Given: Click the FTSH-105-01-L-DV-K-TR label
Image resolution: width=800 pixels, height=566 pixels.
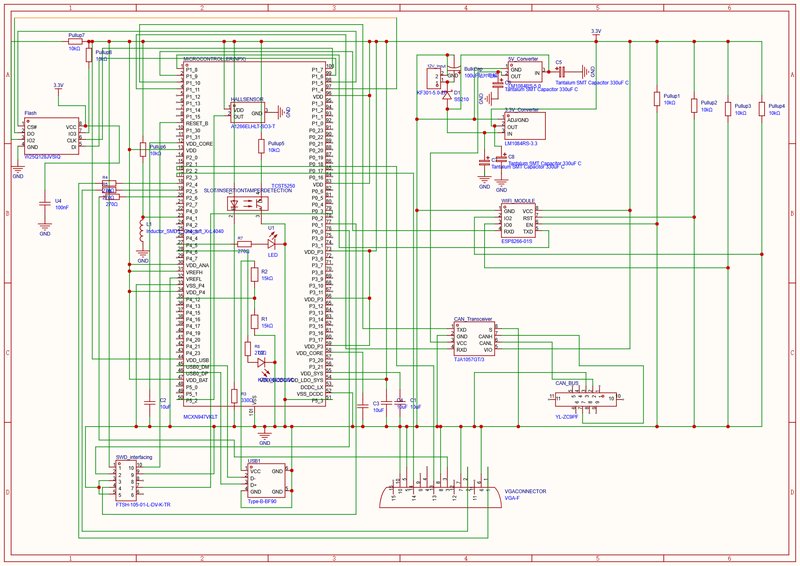Looking at the screenshot, I should click(x=143, y=505).
